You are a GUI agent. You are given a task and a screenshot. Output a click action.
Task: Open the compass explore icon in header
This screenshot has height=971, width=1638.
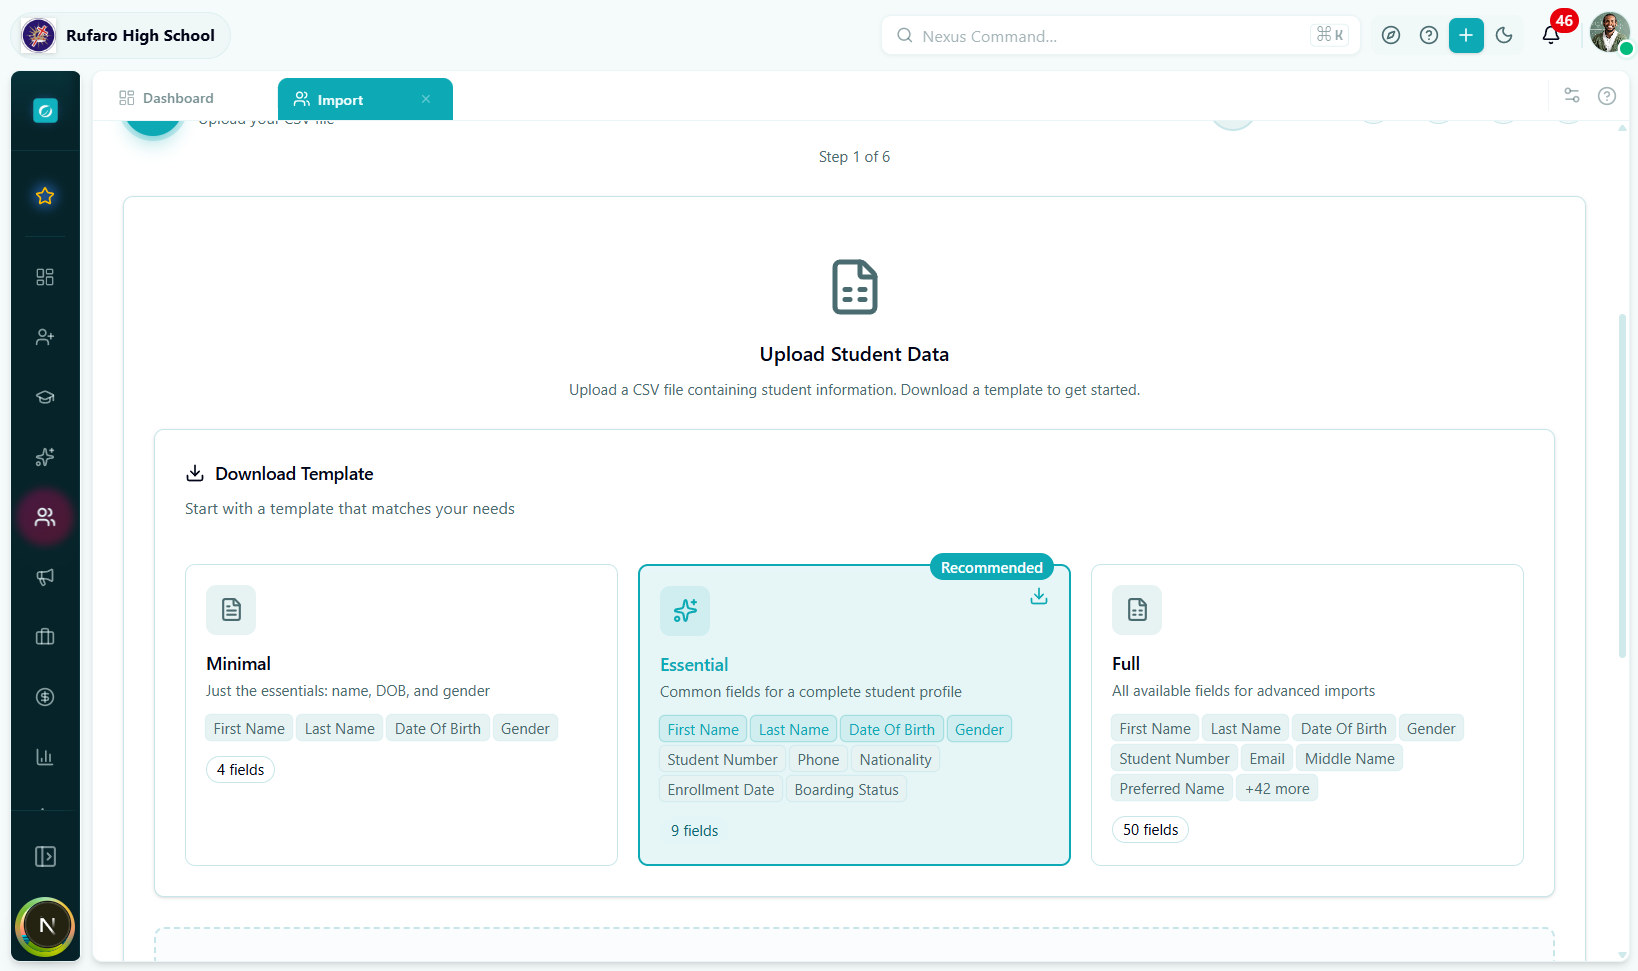point(1391,36)
